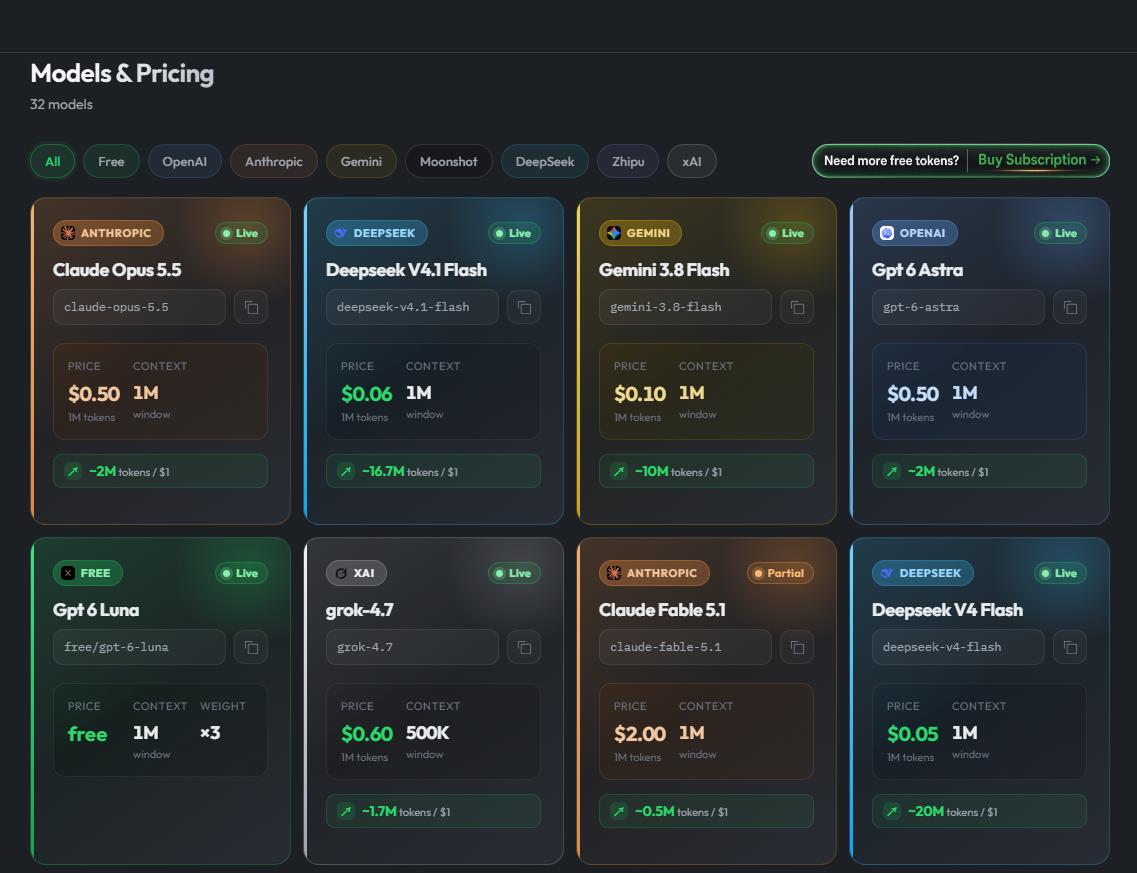Click the Free badge on Gpt 6 Luna
Screen dimensions: 1137x873
pyautogui.click(x=88, y=573)
